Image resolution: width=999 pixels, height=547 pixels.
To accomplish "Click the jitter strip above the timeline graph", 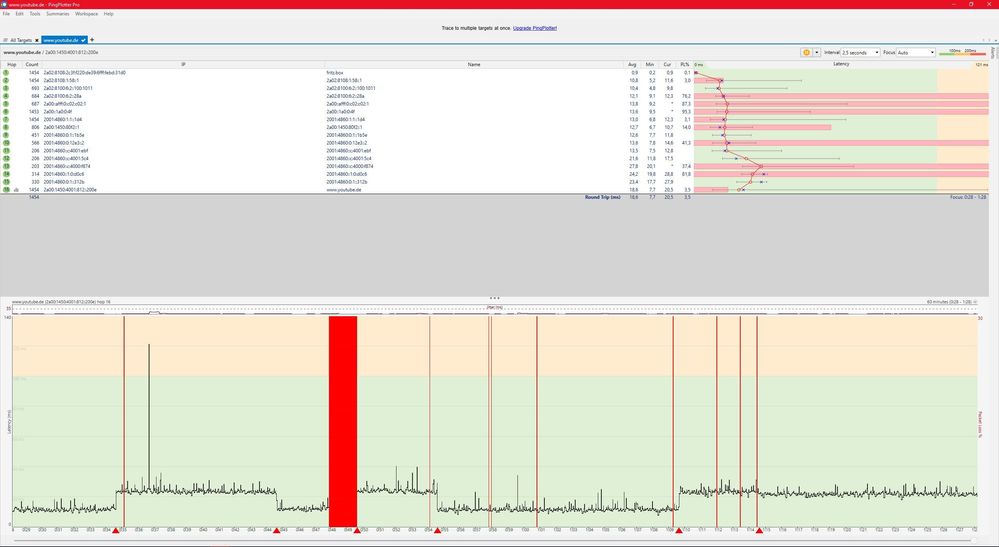I will [x=494, y=309].
